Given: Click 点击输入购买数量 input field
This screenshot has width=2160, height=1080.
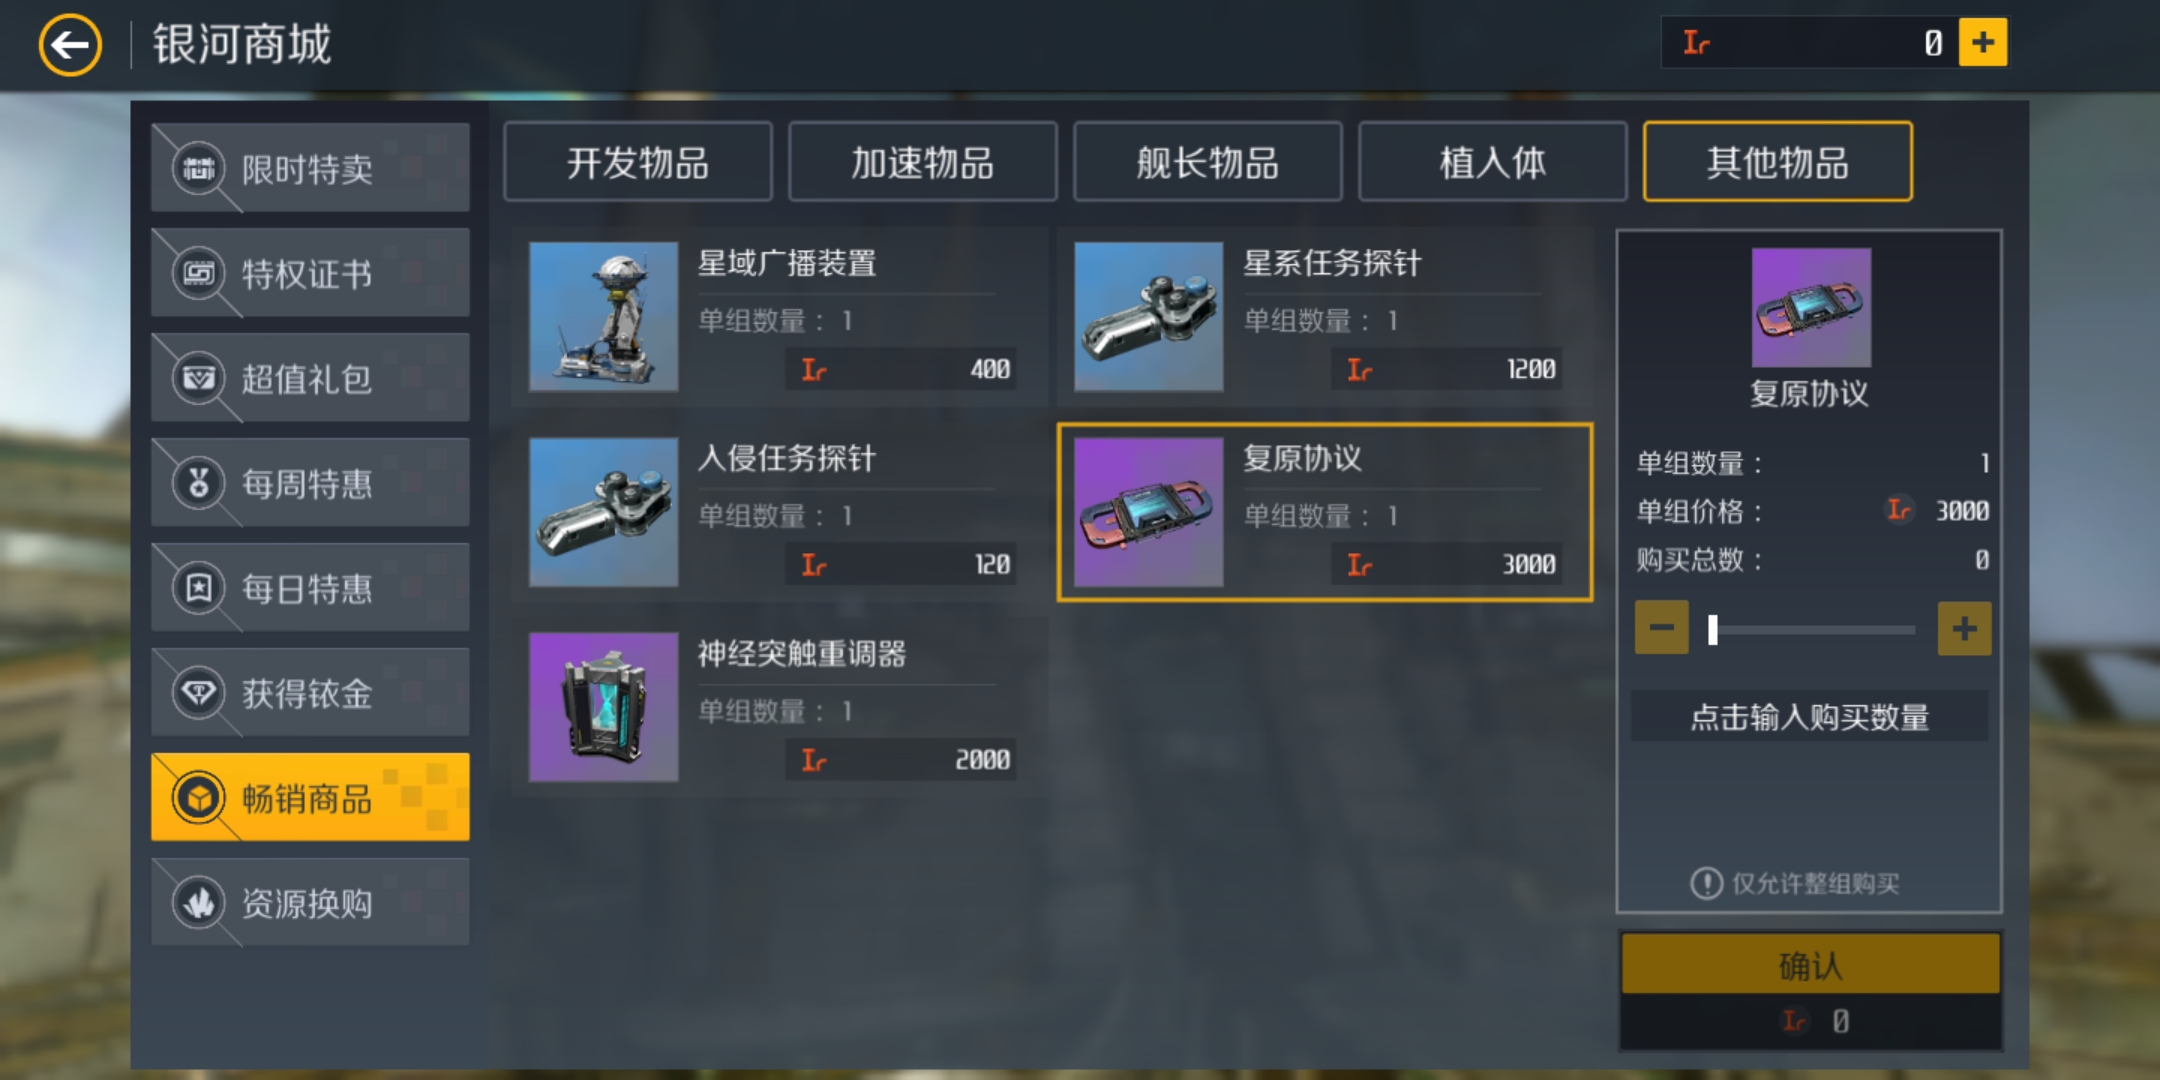Looking at the screenshot, I should pyautogui.click(x=1809, y=716).
